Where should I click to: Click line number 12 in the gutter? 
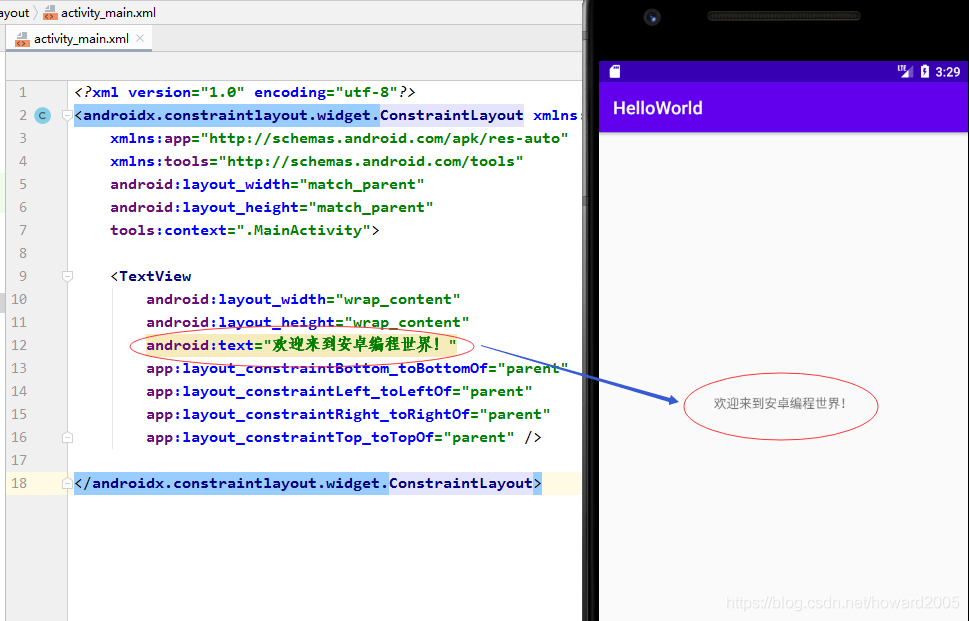click(x=19, y=345)
